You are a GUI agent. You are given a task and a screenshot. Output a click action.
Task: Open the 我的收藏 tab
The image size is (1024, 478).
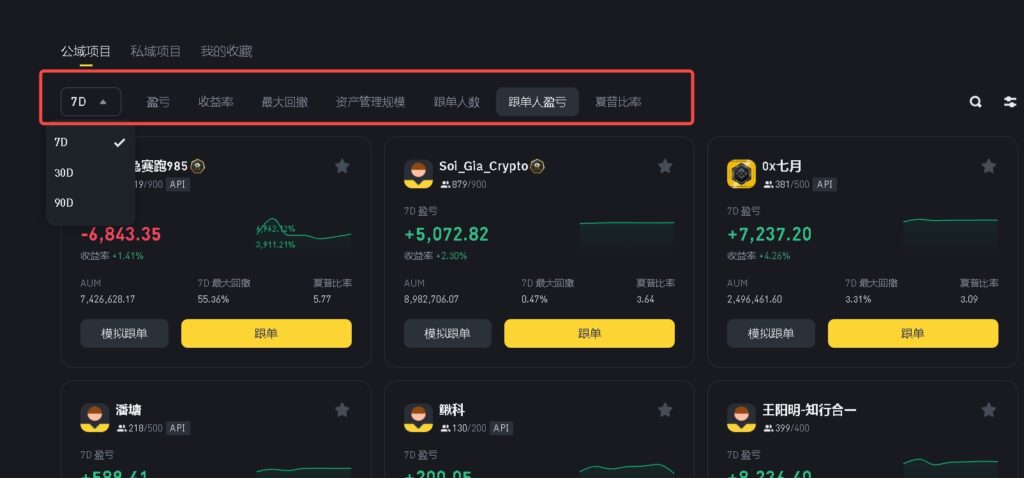click(226, 51)
